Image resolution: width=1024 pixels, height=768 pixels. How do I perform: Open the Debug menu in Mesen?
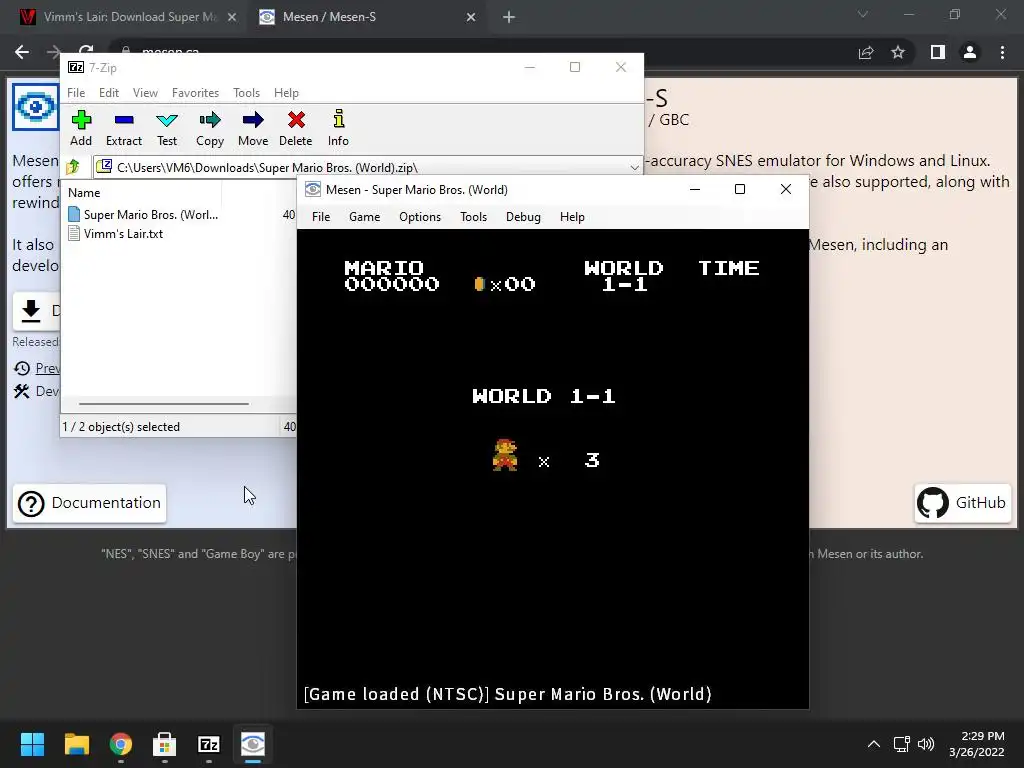click(x=523, y=217)
